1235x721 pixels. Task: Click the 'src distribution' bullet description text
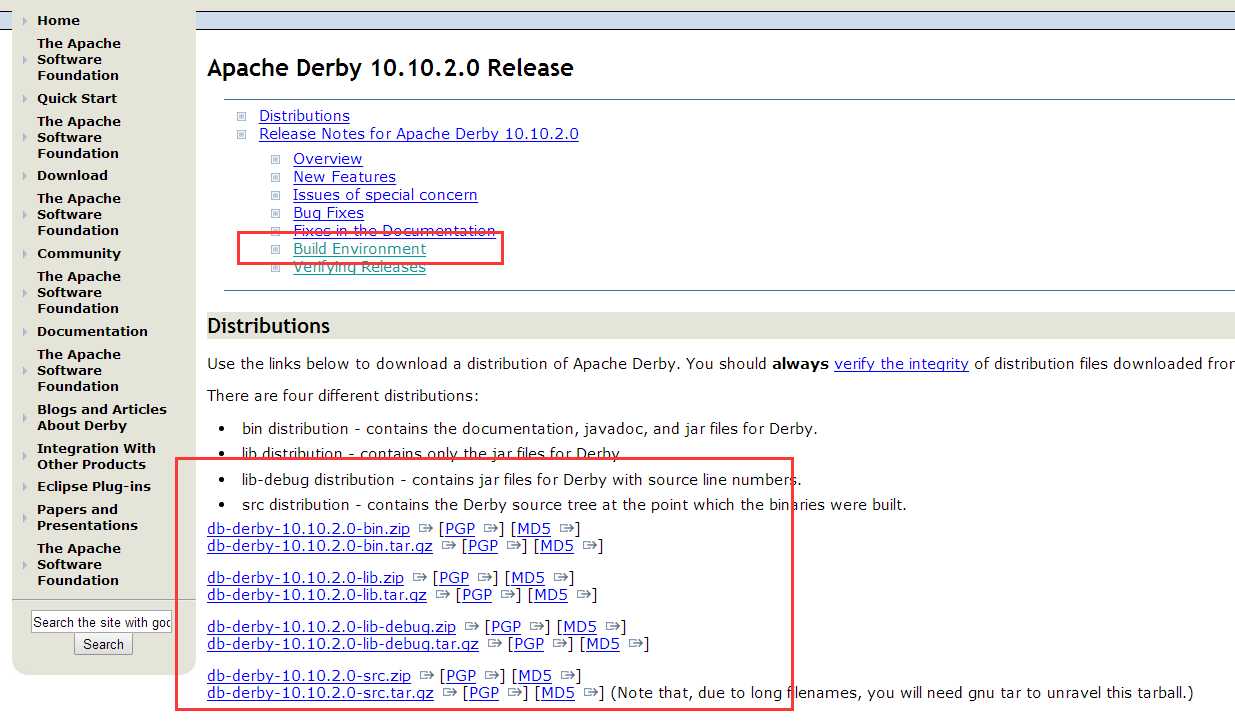tap(574, 505)
